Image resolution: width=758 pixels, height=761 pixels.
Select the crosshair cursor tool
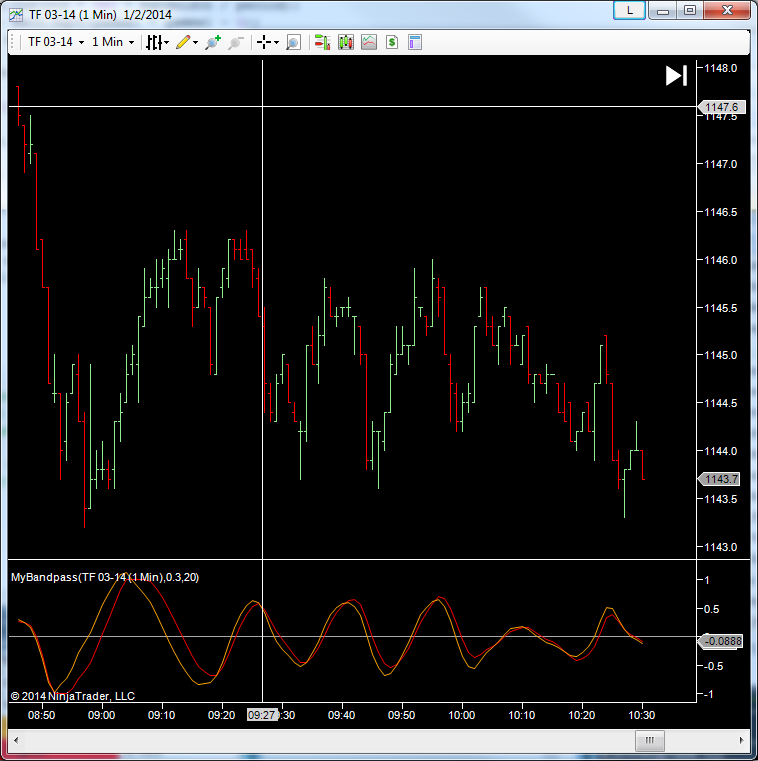[x=264, y=42]
